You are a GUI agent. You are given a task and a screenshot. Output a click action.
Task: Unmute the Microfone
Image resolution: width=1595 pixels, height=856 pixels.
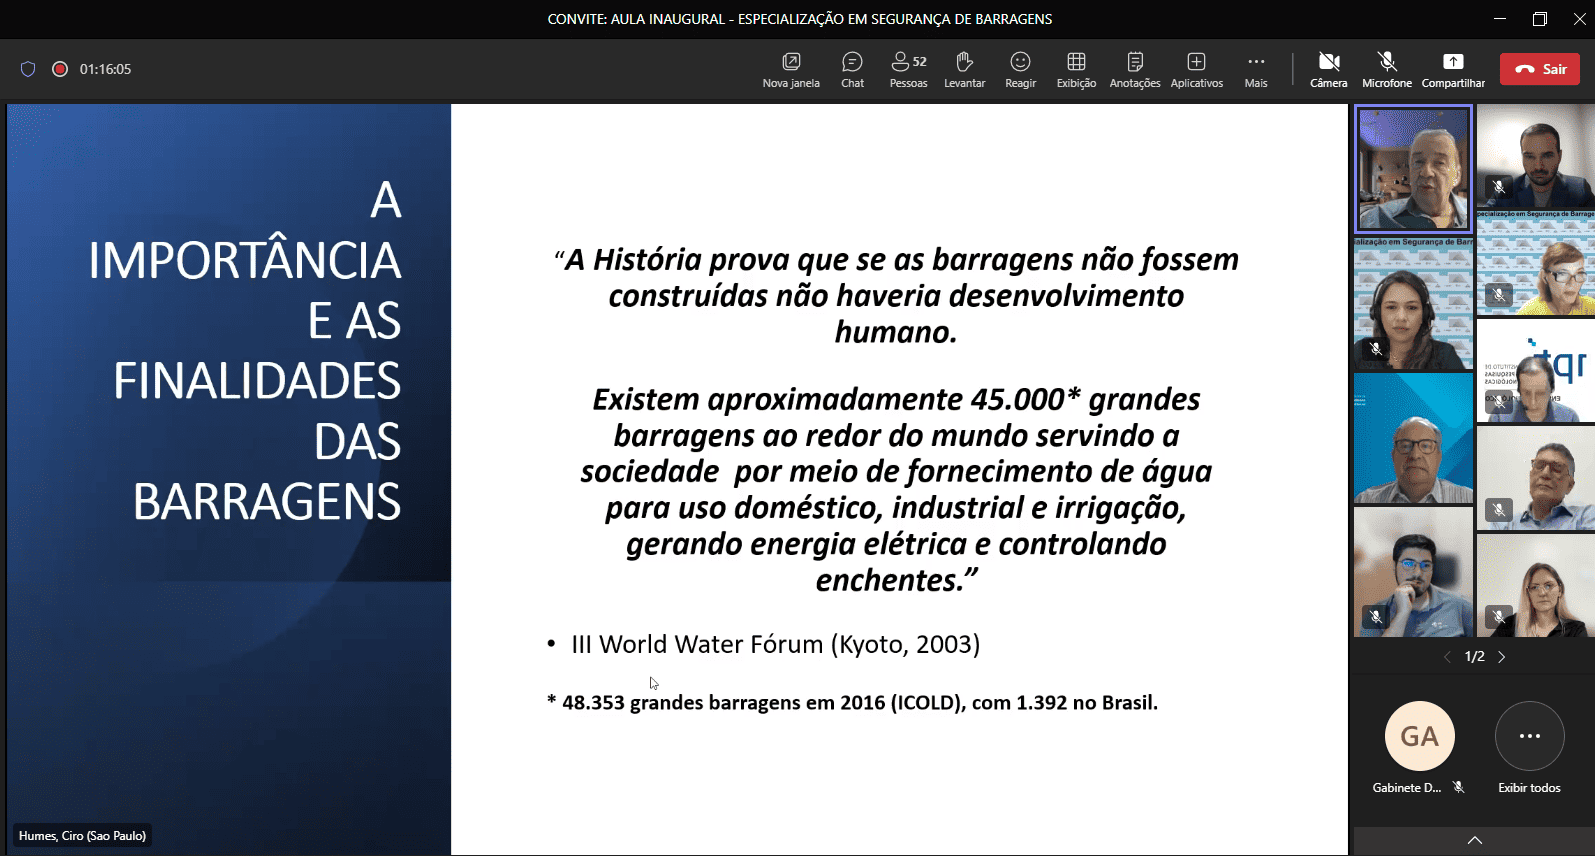pyautogui.click(x=1387, y=69)
